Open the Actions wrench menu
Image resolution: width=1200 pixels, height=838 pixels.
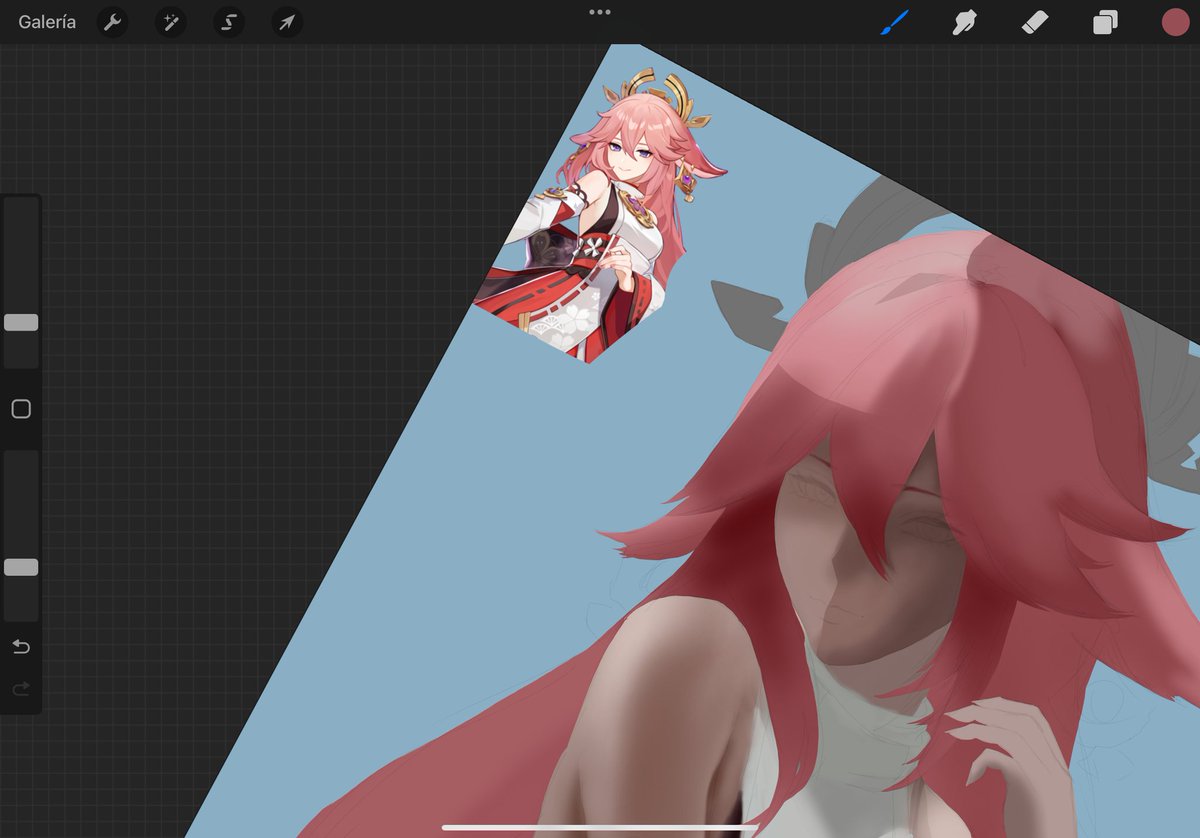pos(112,22)
